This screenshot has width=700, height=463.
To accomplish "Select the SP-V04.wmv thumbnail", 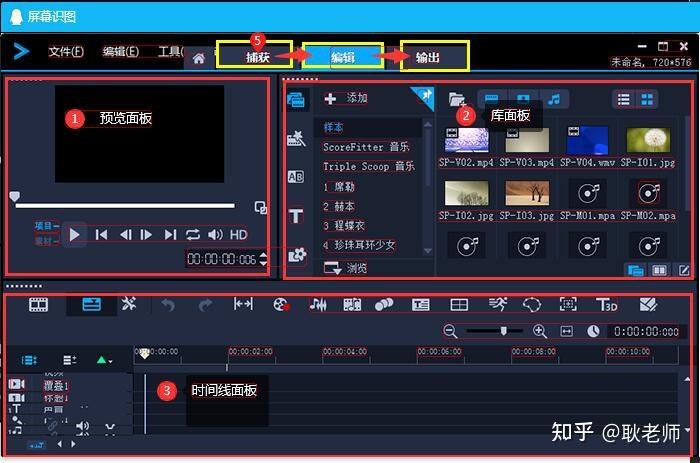I will click(x=588, y=140).
